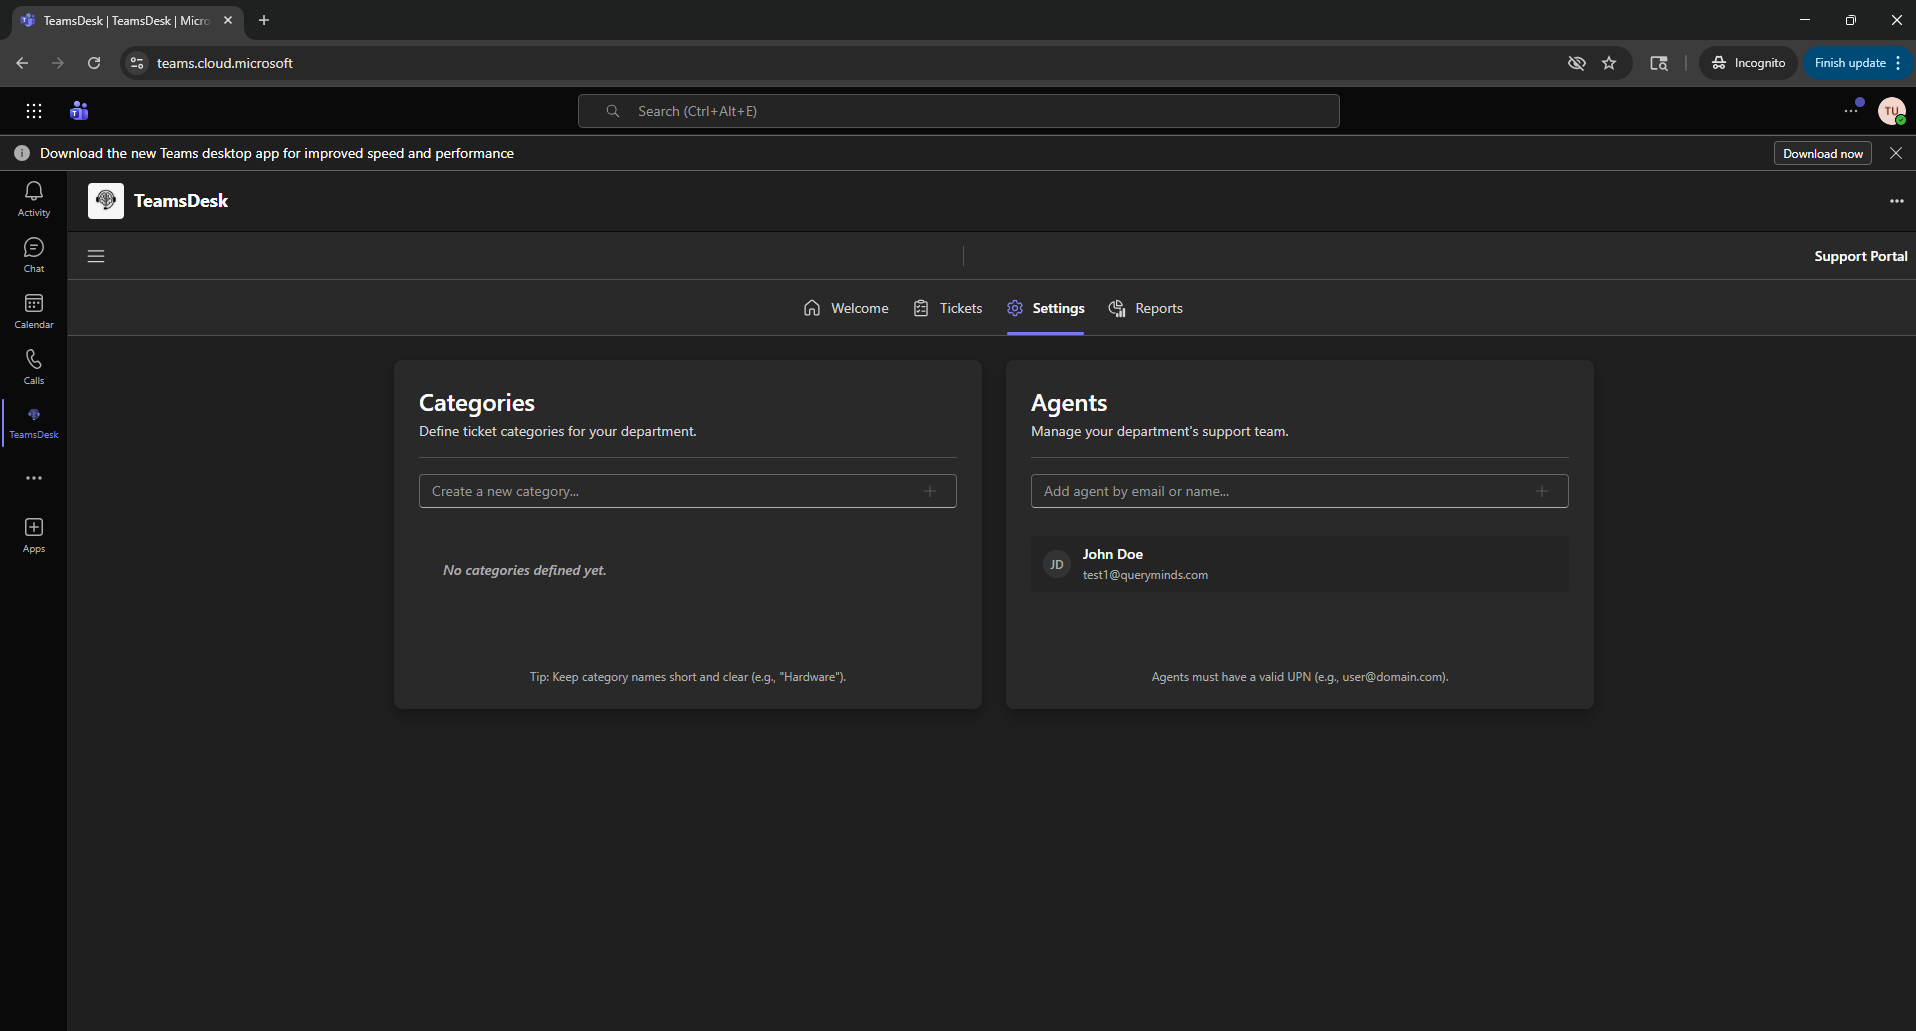The width and height of the screenshot is (1916, 1031).
Task: Focus the Teams search box
Action: [958, 111]
